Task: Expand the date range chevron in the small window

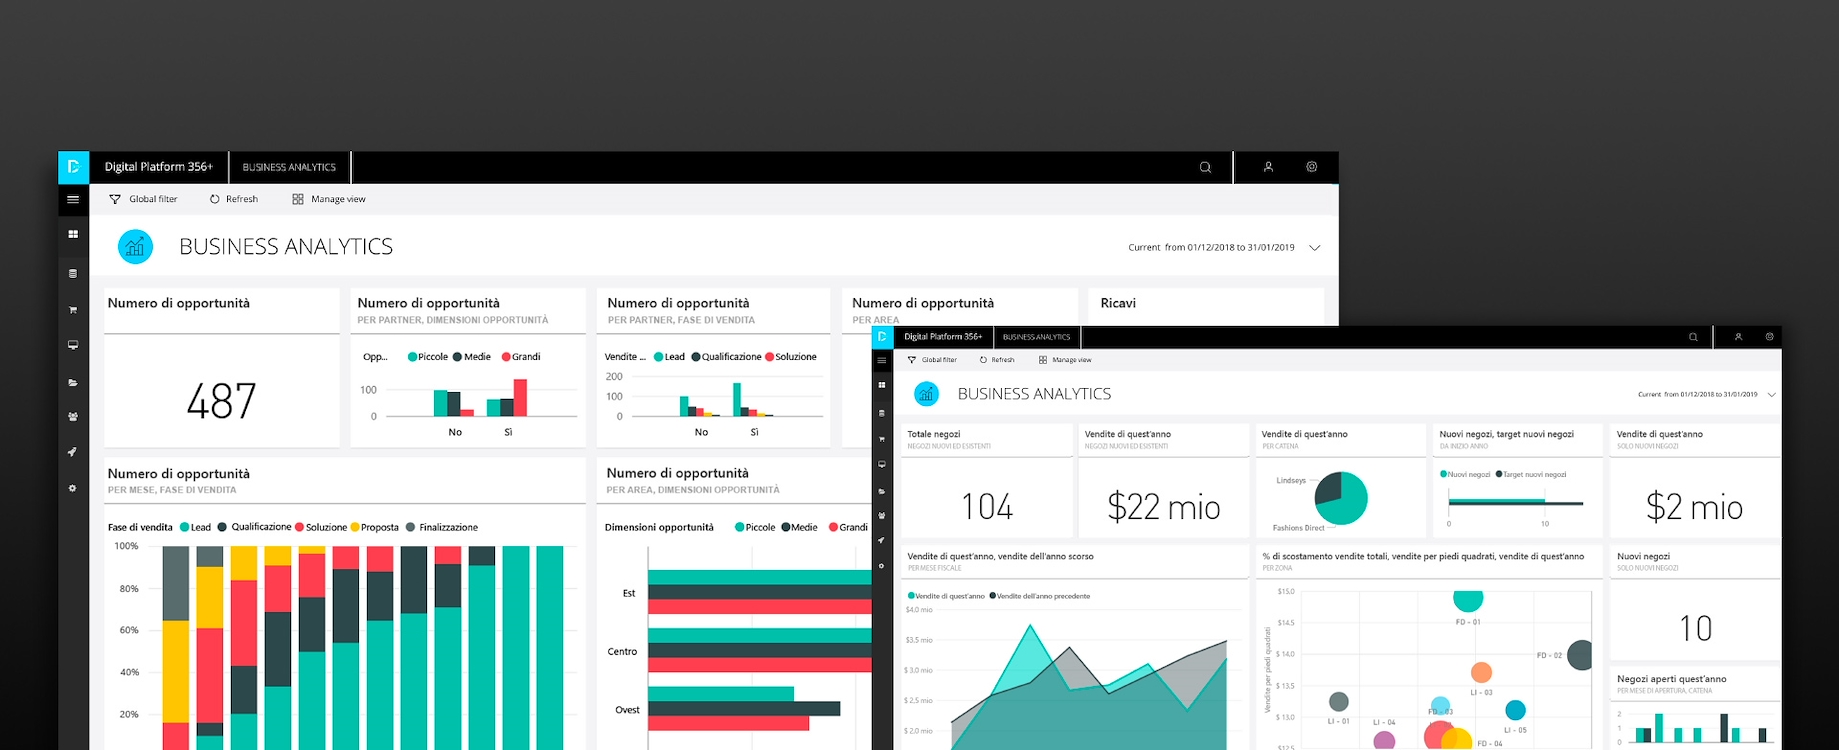Action: point(1772,395)
